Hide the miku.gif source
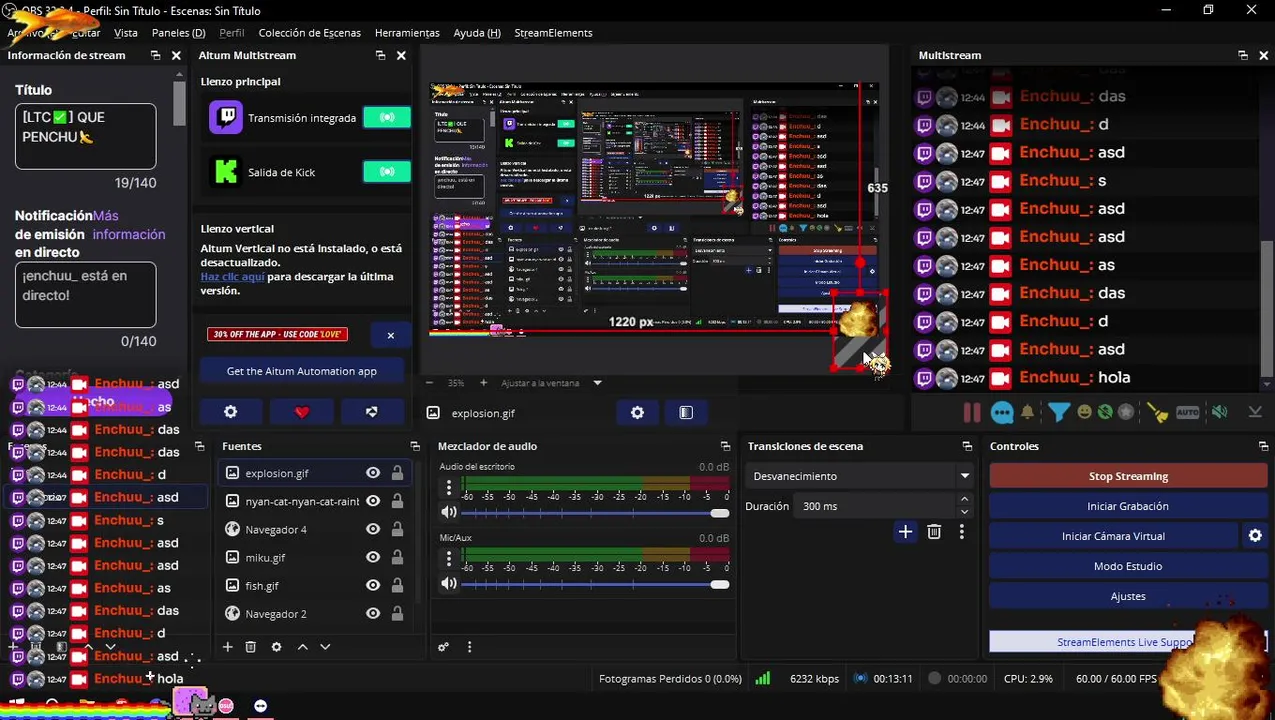 (x=373, y=557)
